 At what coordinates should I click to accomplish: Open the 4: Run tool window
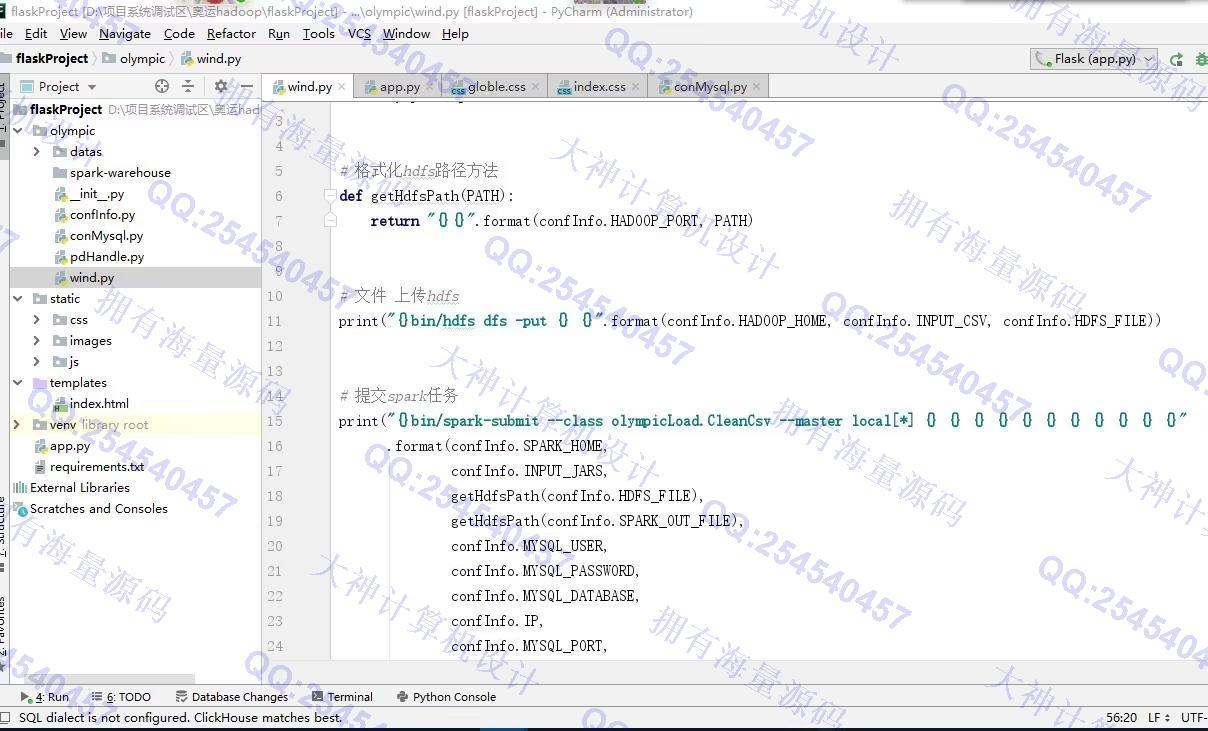45,697
